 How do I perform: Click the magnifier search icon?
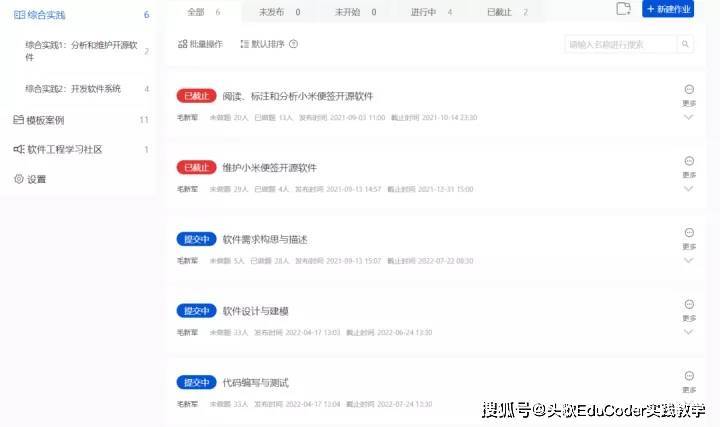pos(685,44)
